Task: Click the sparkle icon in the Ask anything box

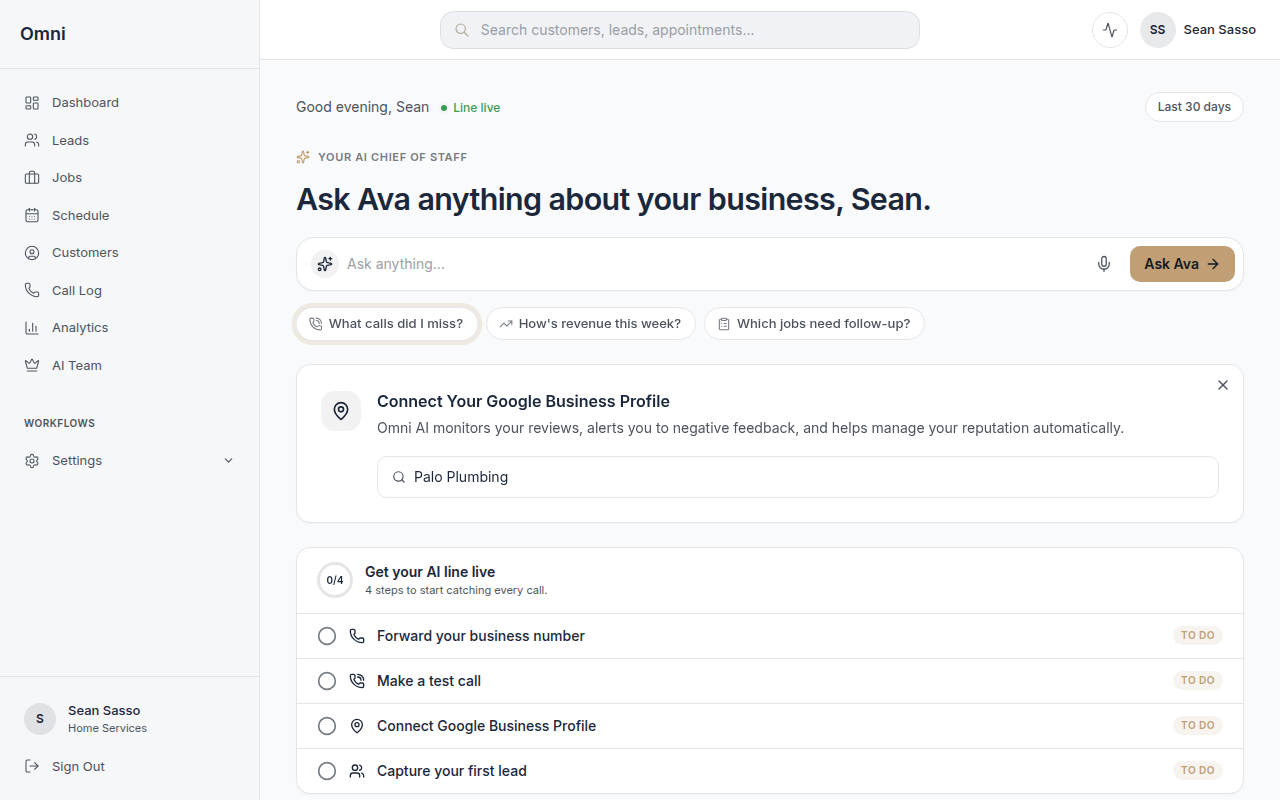Action: (325, 264)
